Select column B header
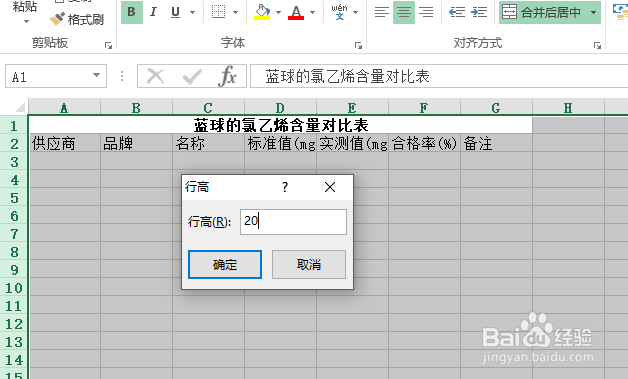 click(x=136, y=107)
